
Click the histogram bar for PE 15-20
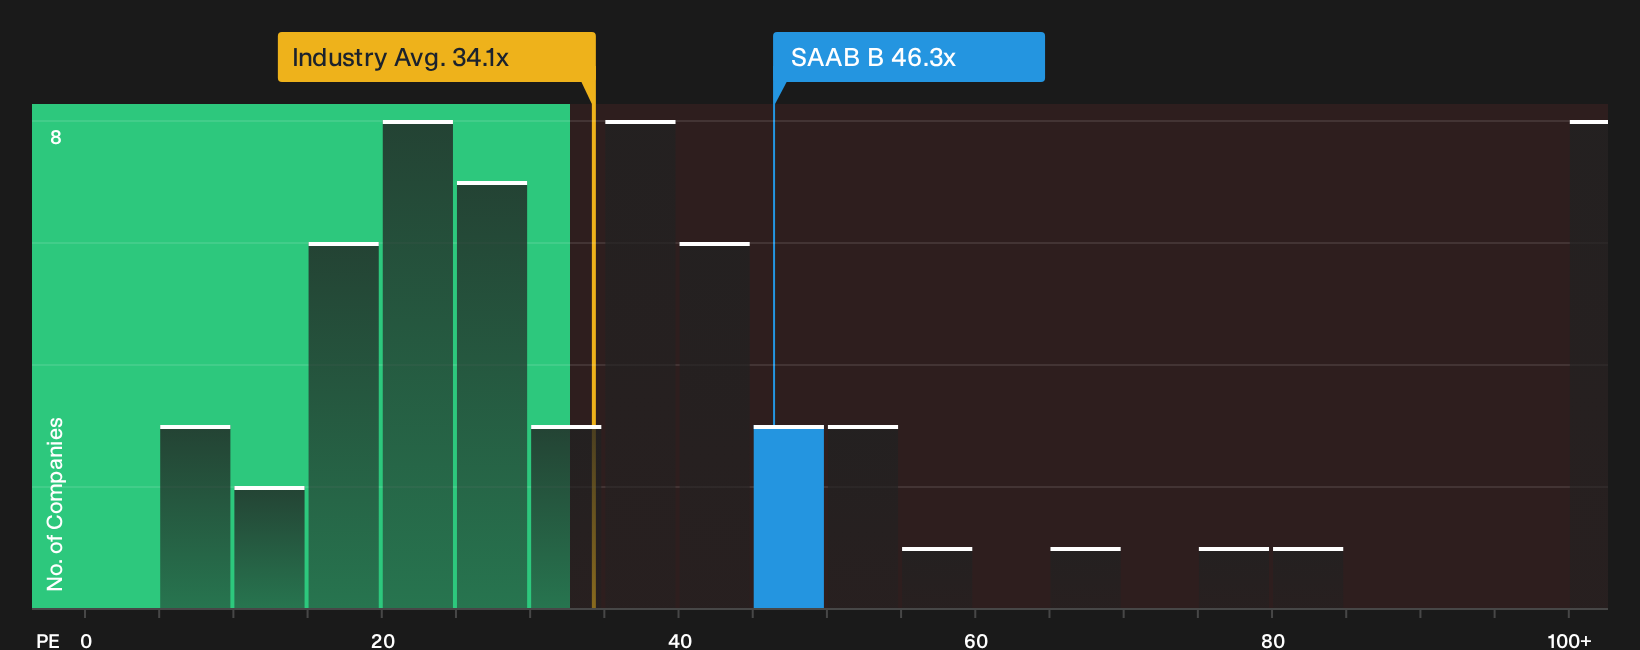click(344, 425)
